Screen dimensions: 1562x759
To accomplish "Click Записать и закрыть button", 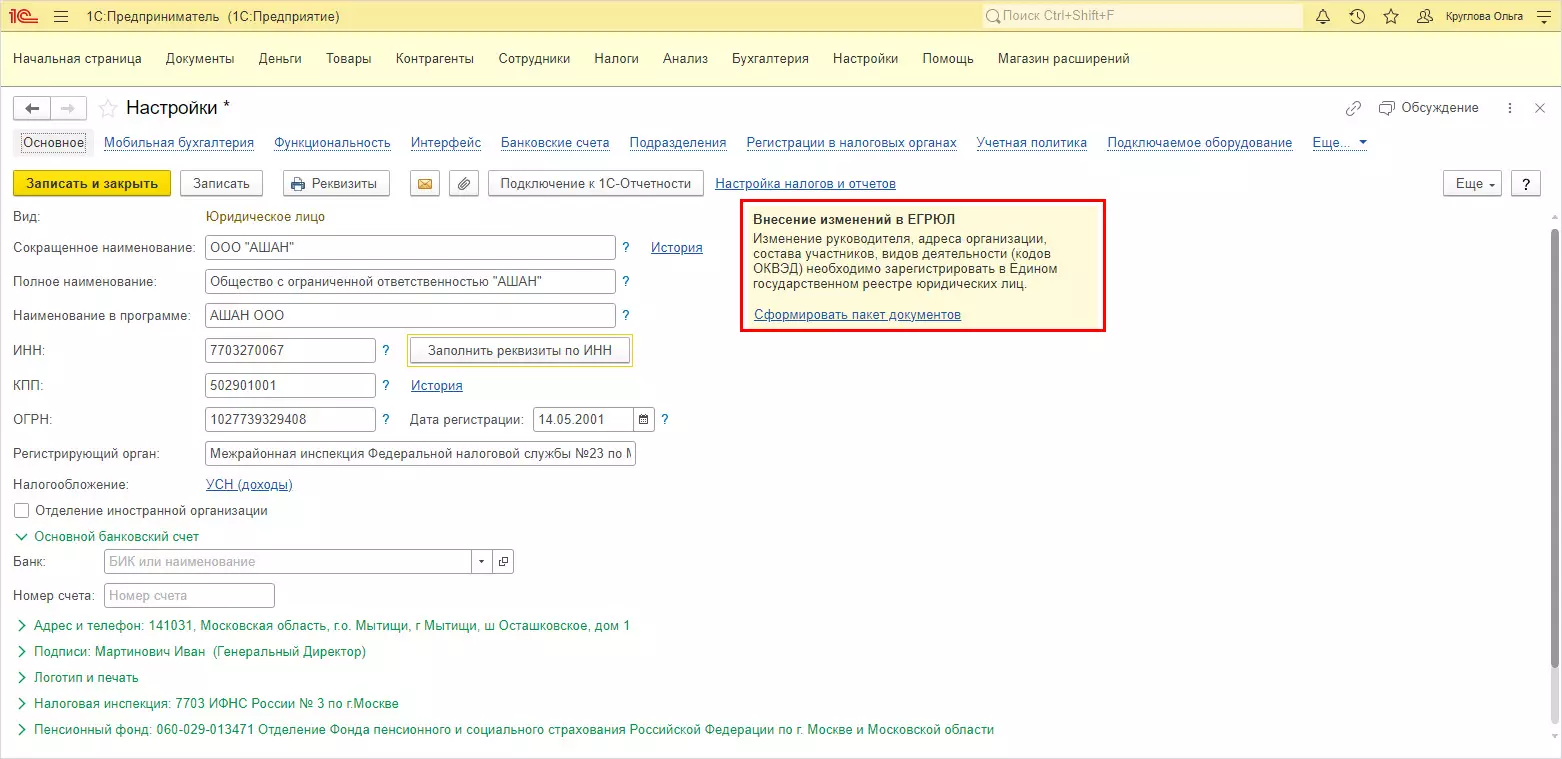I will (92, 183).
